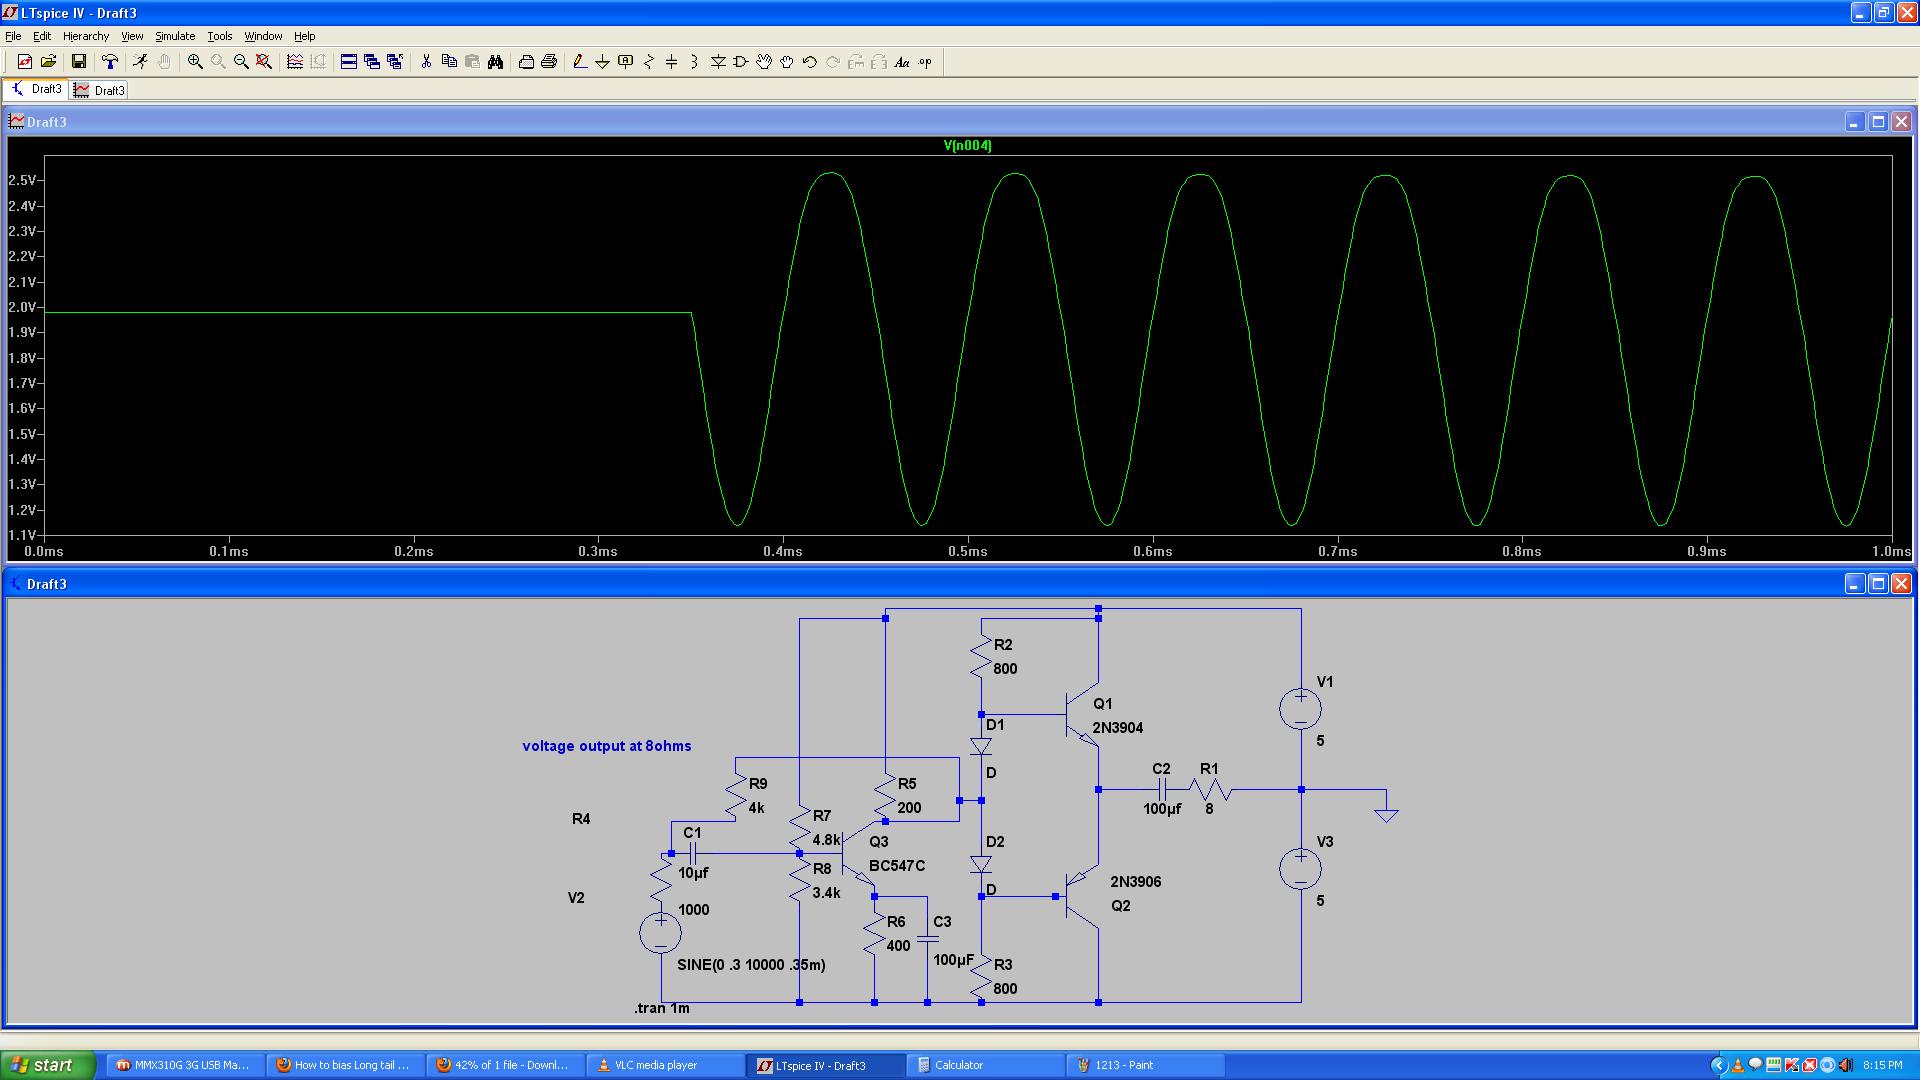Image resolution: width=1920 pixels, height=1080 pixels.
Task: Open the Simulate menu
Action: pyautogui.click(x=175, y=36)
